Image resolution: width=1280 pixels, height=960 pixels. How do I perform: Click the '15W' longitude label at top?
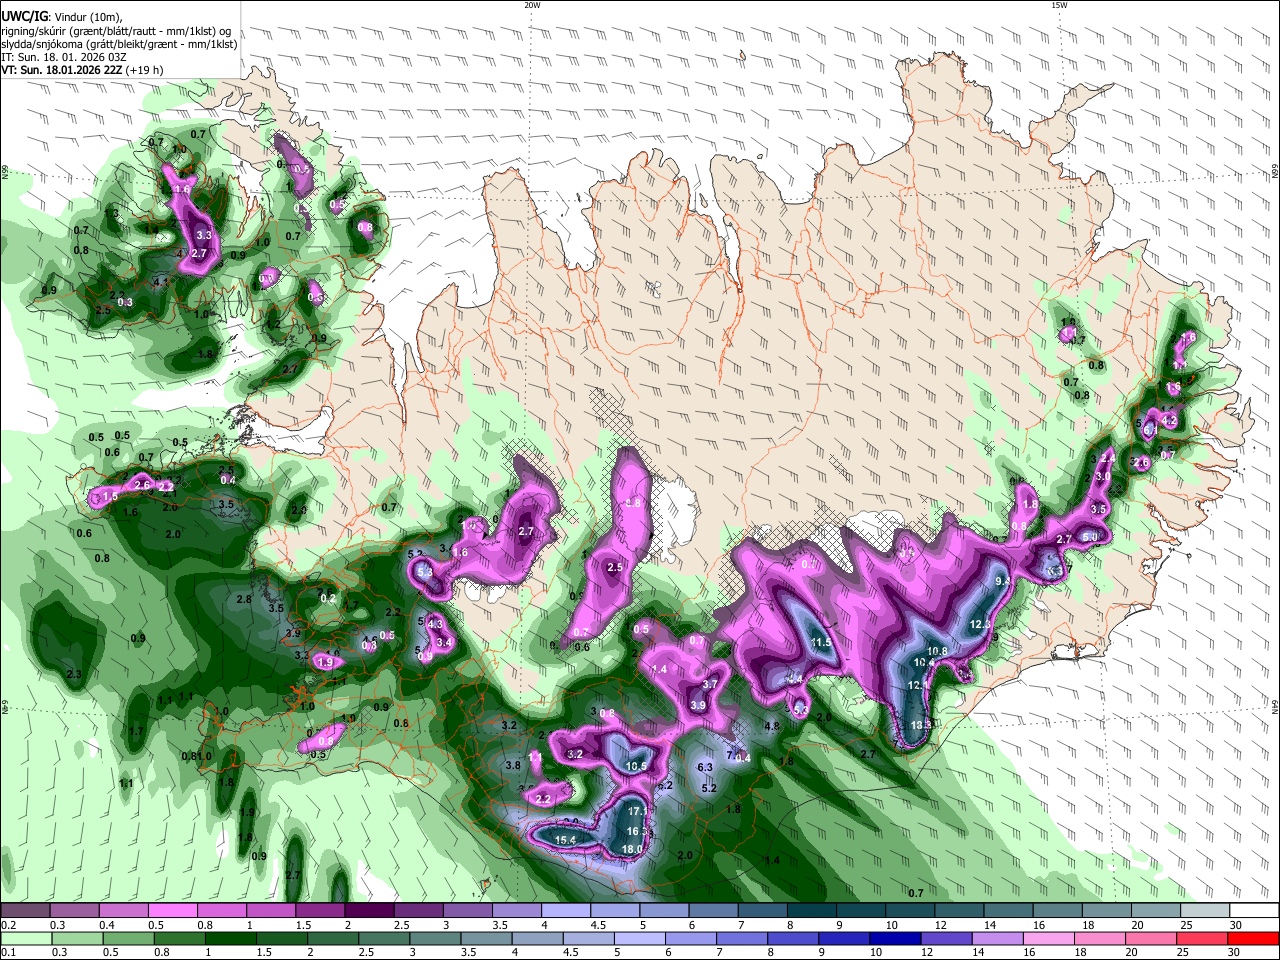(1059, 5)
